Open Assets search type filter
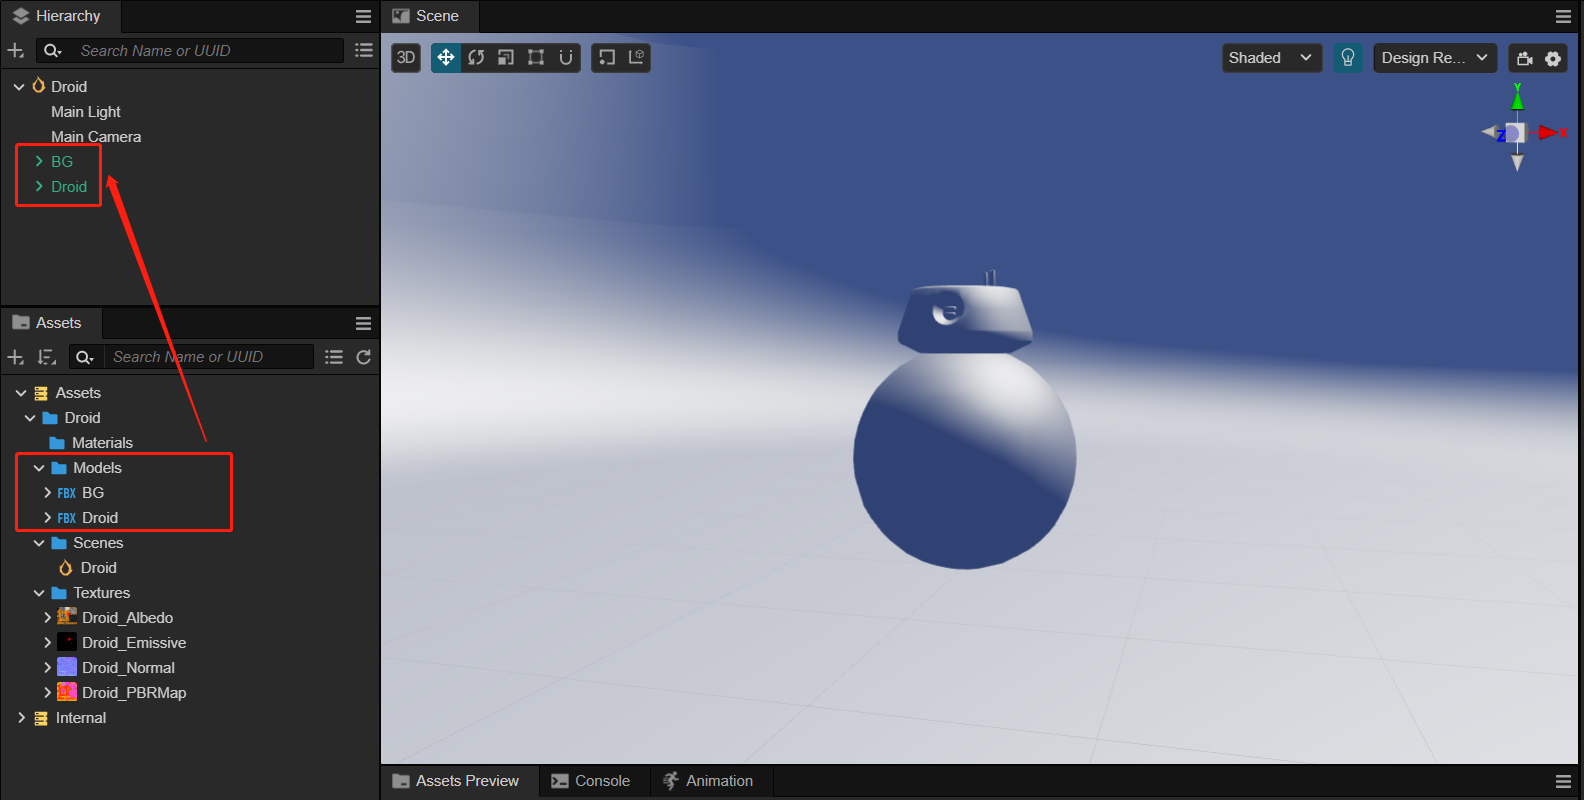The height and width of the screenshot is (800, 1584). [x=85, y=357]
